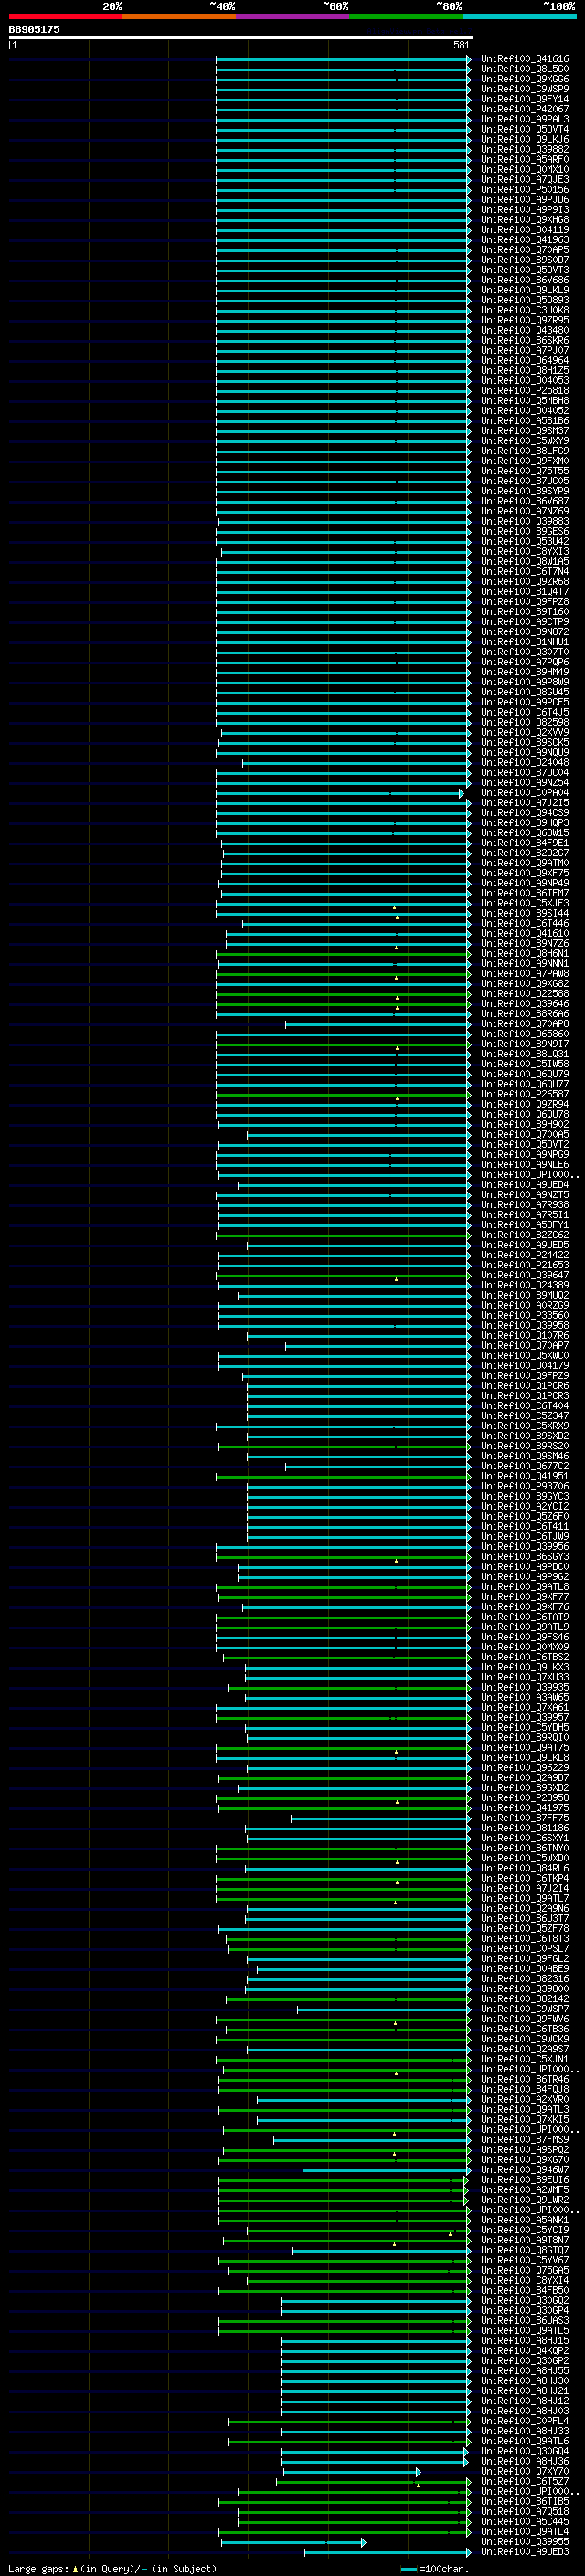Click the white query sequence ruler bar
Screen dimensions: 585x2576
(x=240, y=38)
